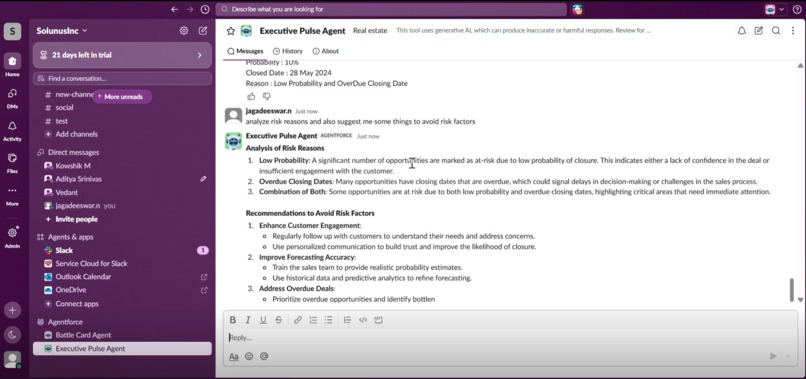Go forward with the right arrow
Screen dimensions: 806x379
click(x=190, y=9)
